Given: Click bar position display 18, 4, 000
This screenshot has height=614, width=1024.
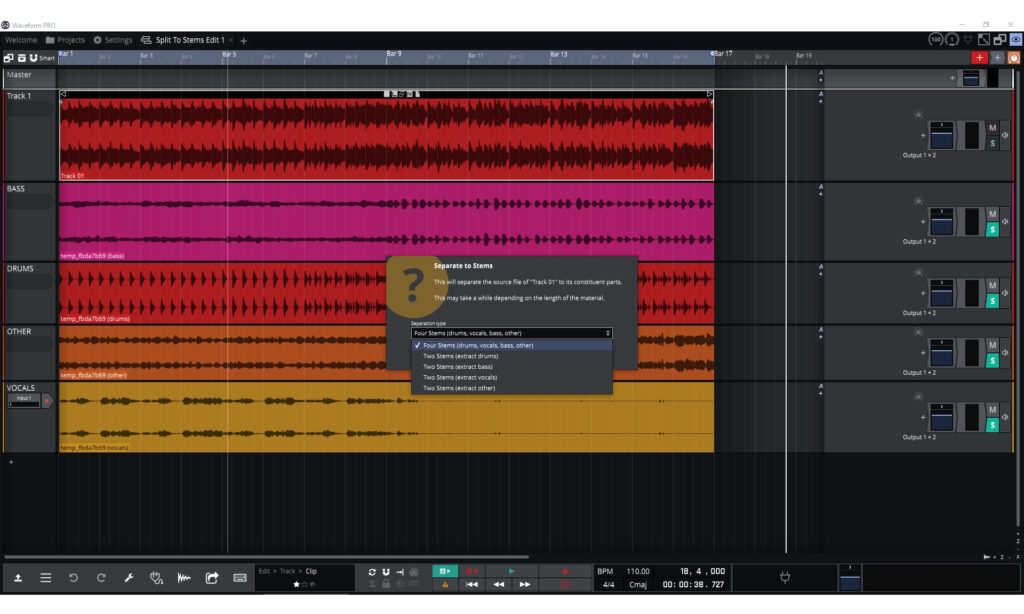Looking at the screenshot, I should tap(702, 572).
